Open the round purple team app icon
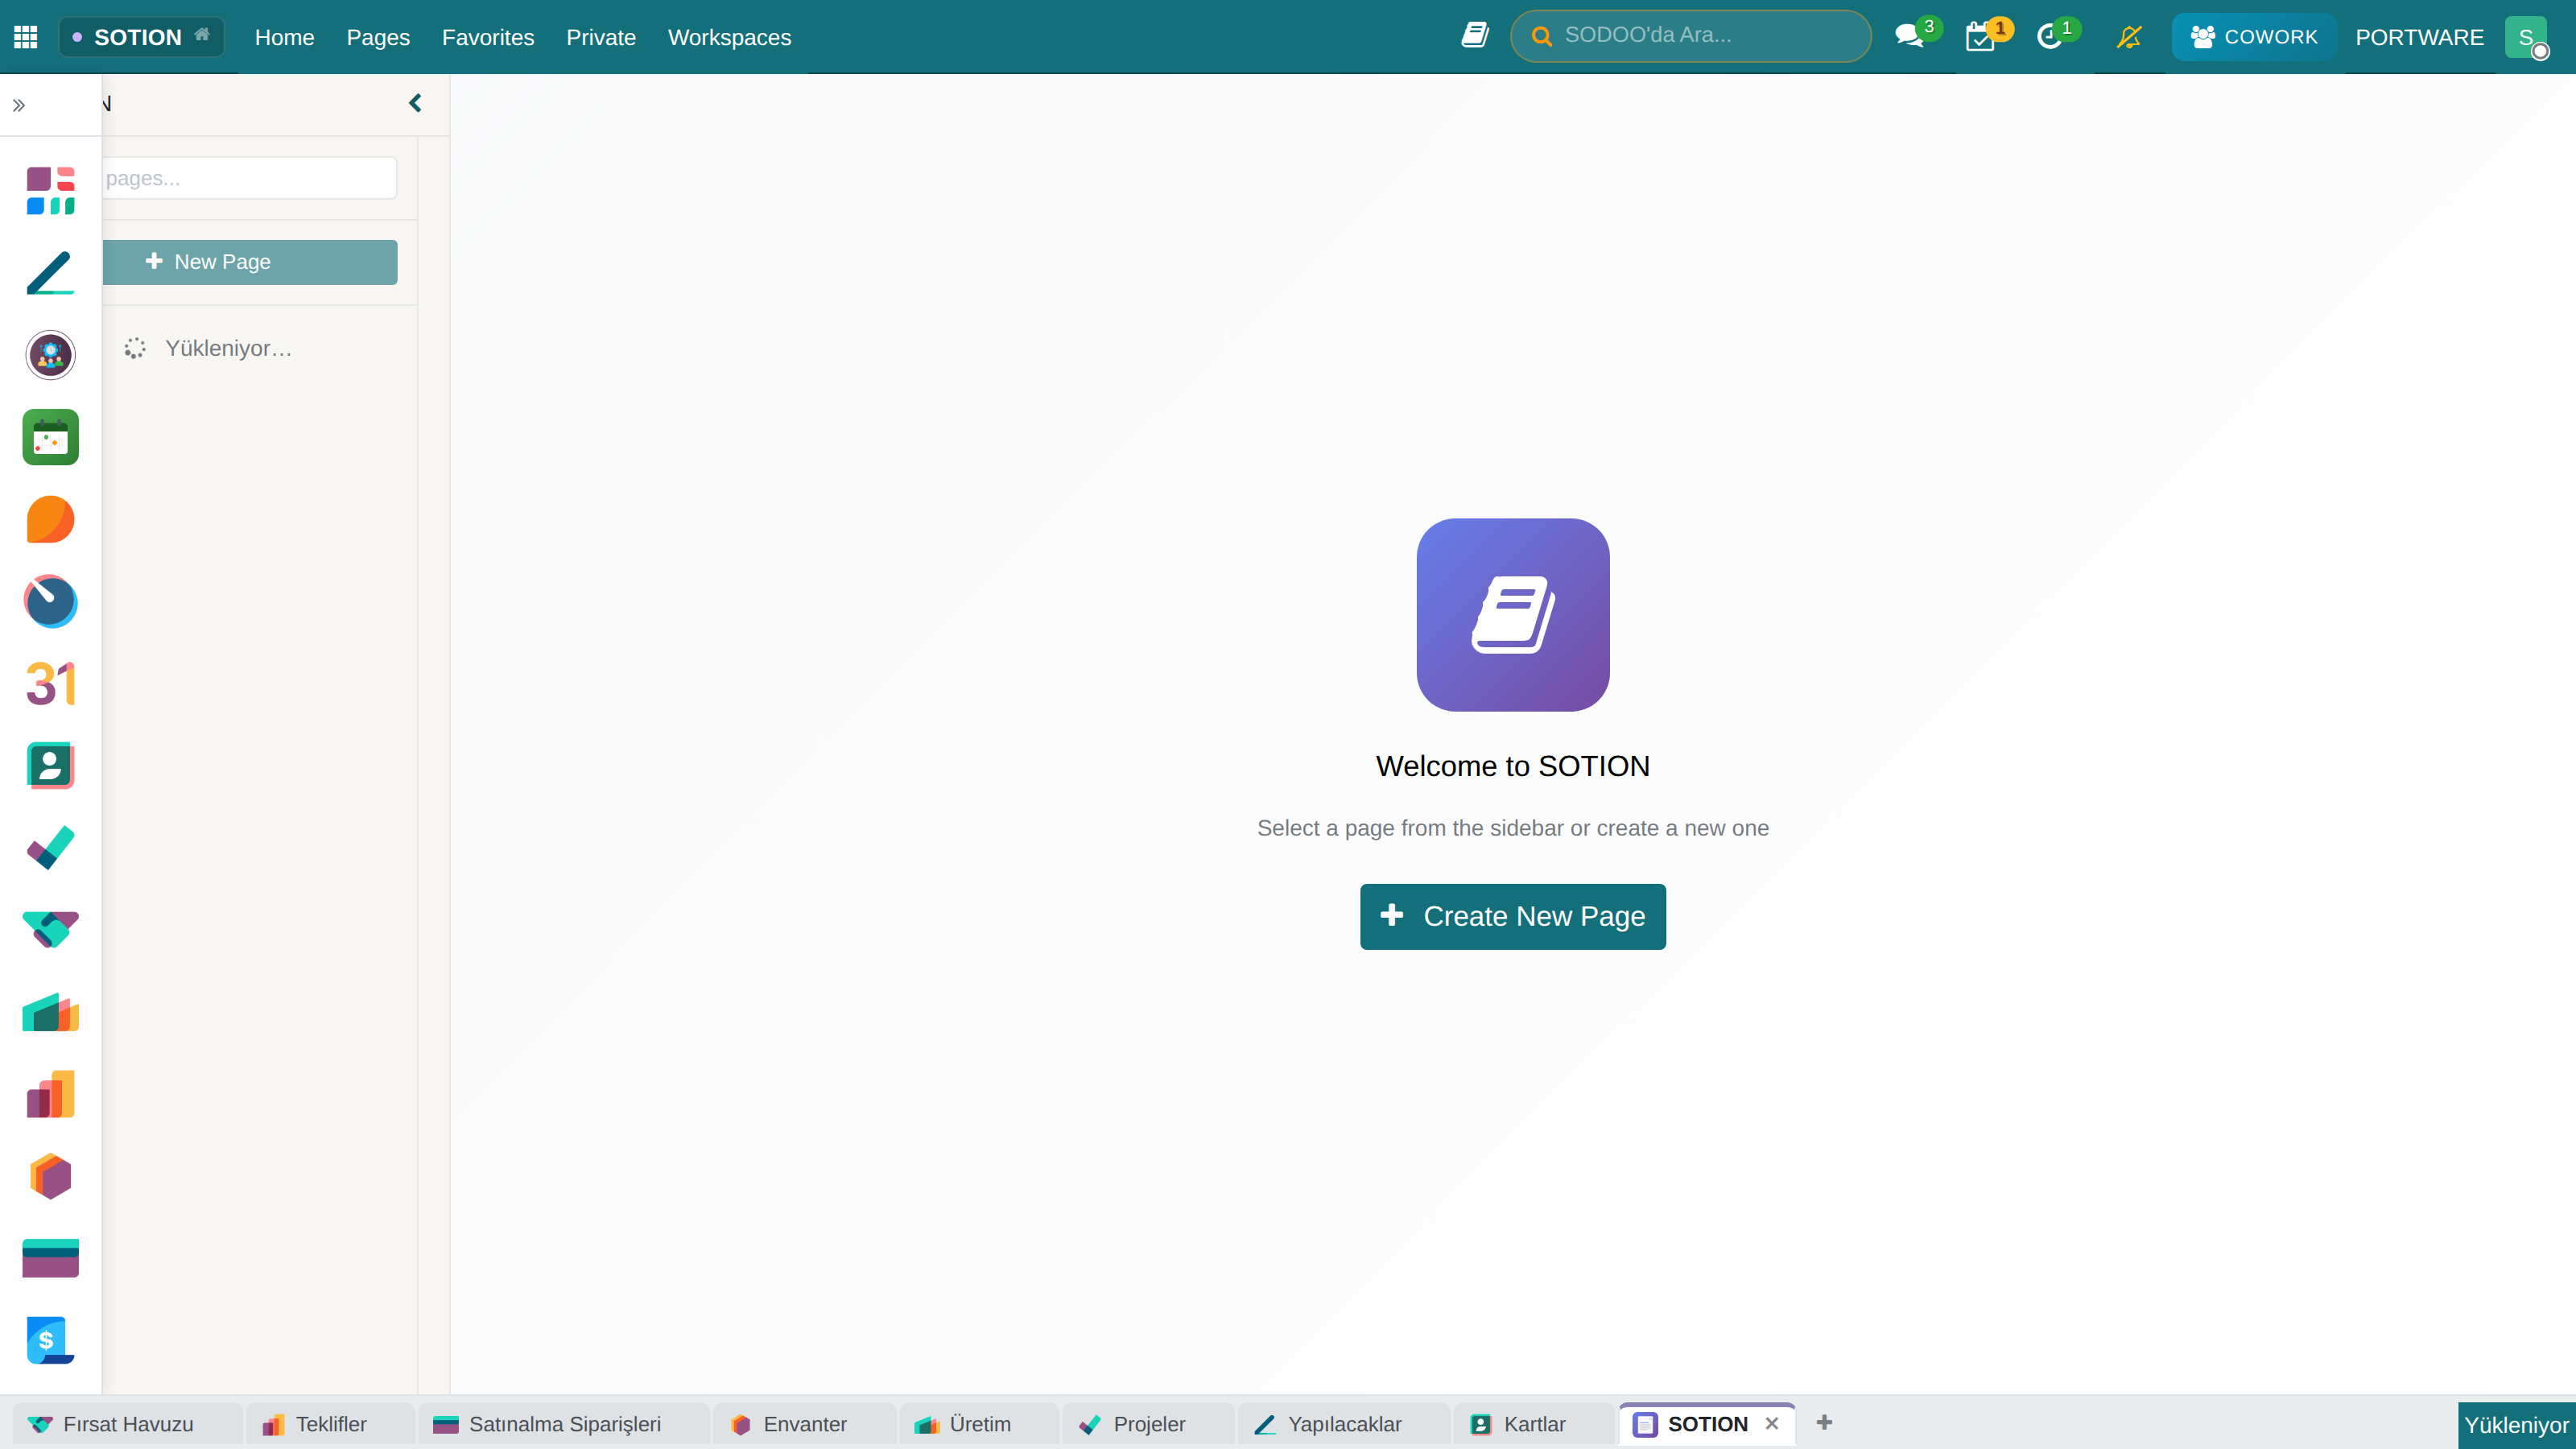Screen dimensions: 2576x1449 [x=51, y=355]
